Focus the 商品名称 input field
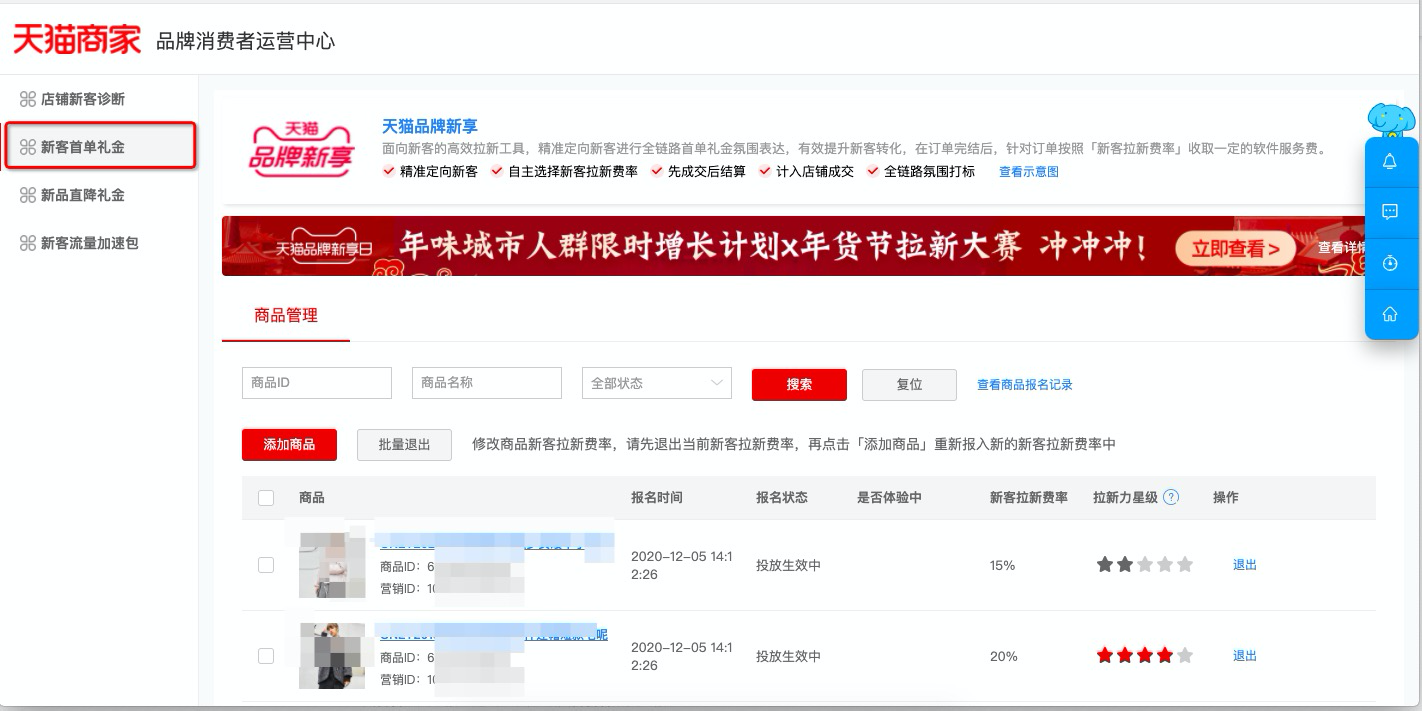This screenshot has width=1422, height=711. coord(487,383)
